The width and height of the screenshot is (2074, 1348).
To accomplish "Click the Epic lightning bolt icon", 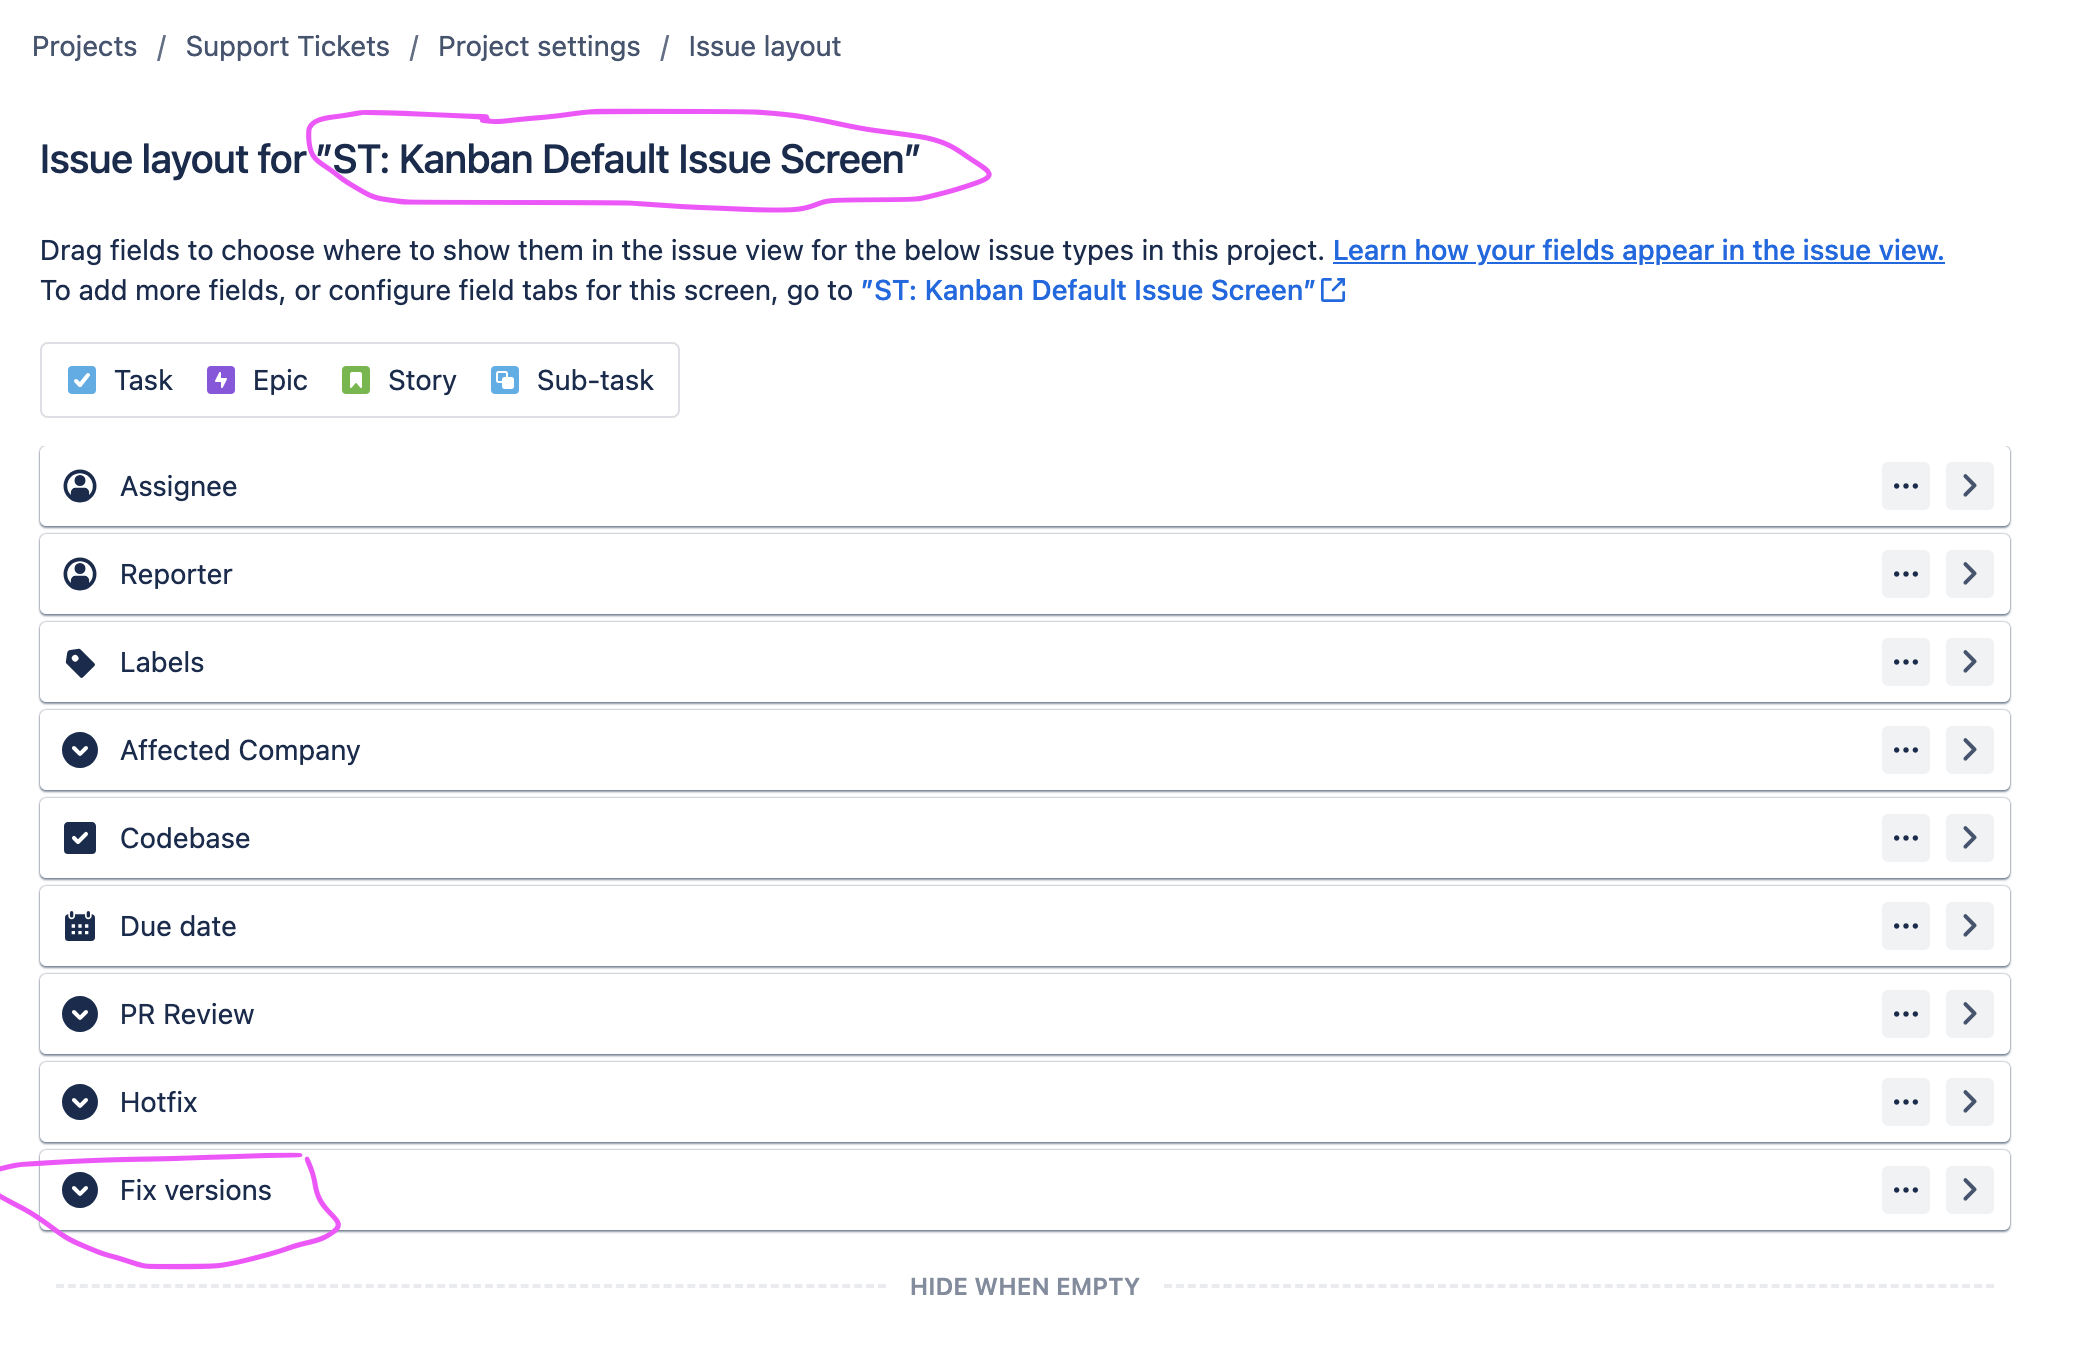I will point(219,380).
